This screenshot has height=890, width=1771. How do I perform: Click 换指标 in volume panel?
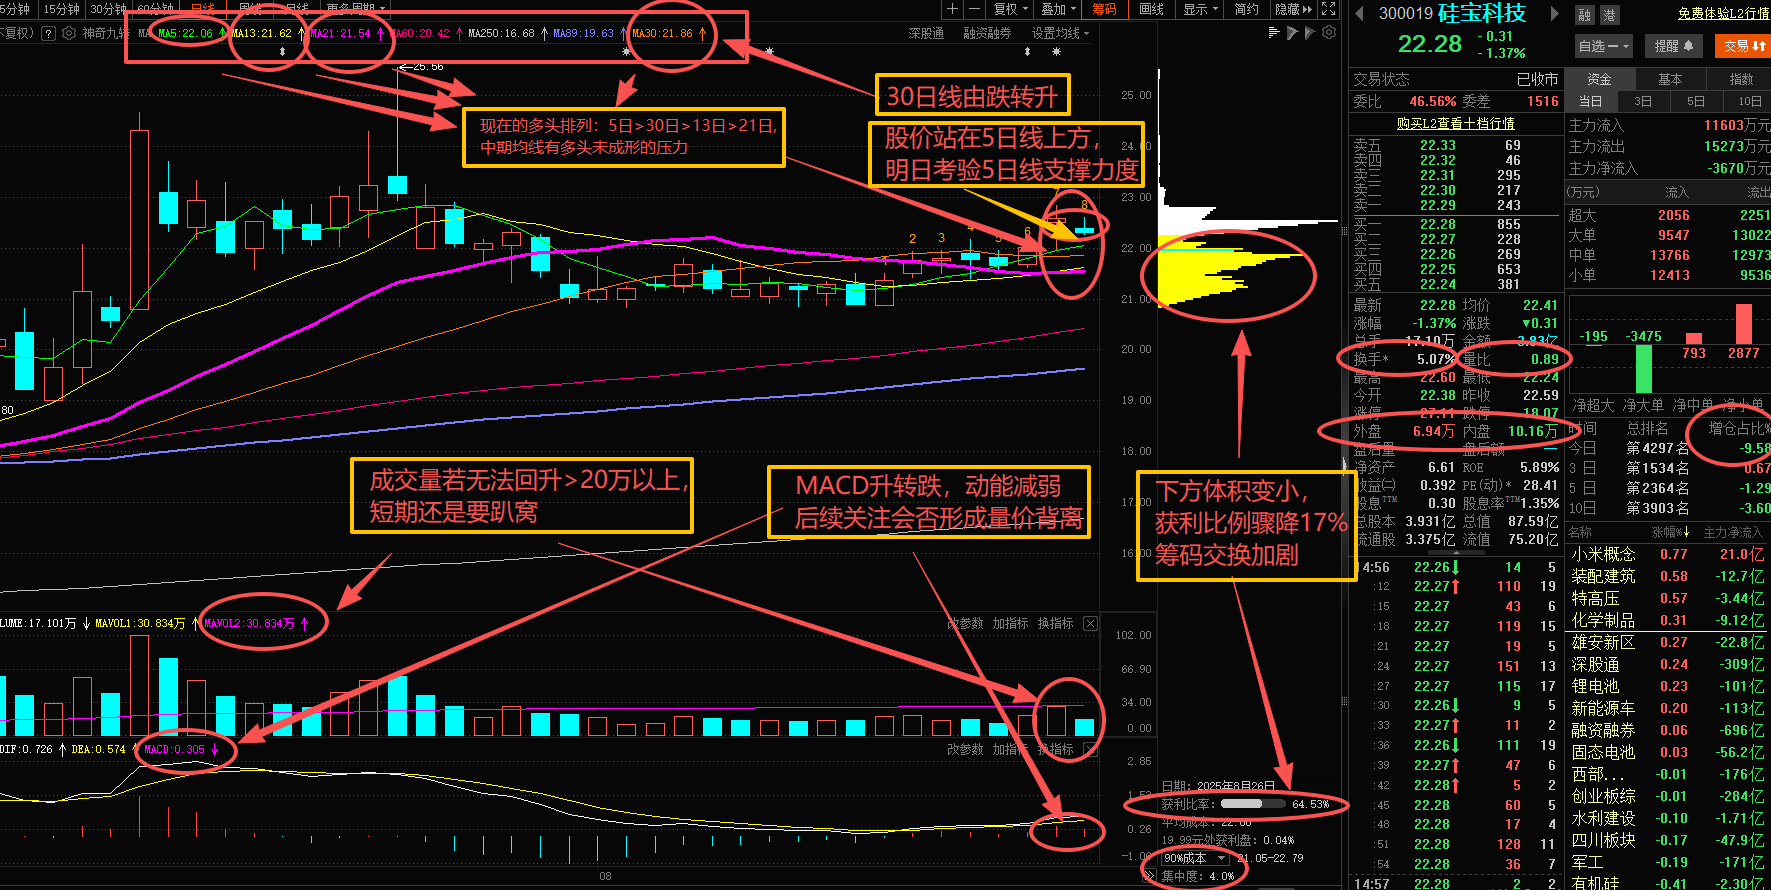1055,623
